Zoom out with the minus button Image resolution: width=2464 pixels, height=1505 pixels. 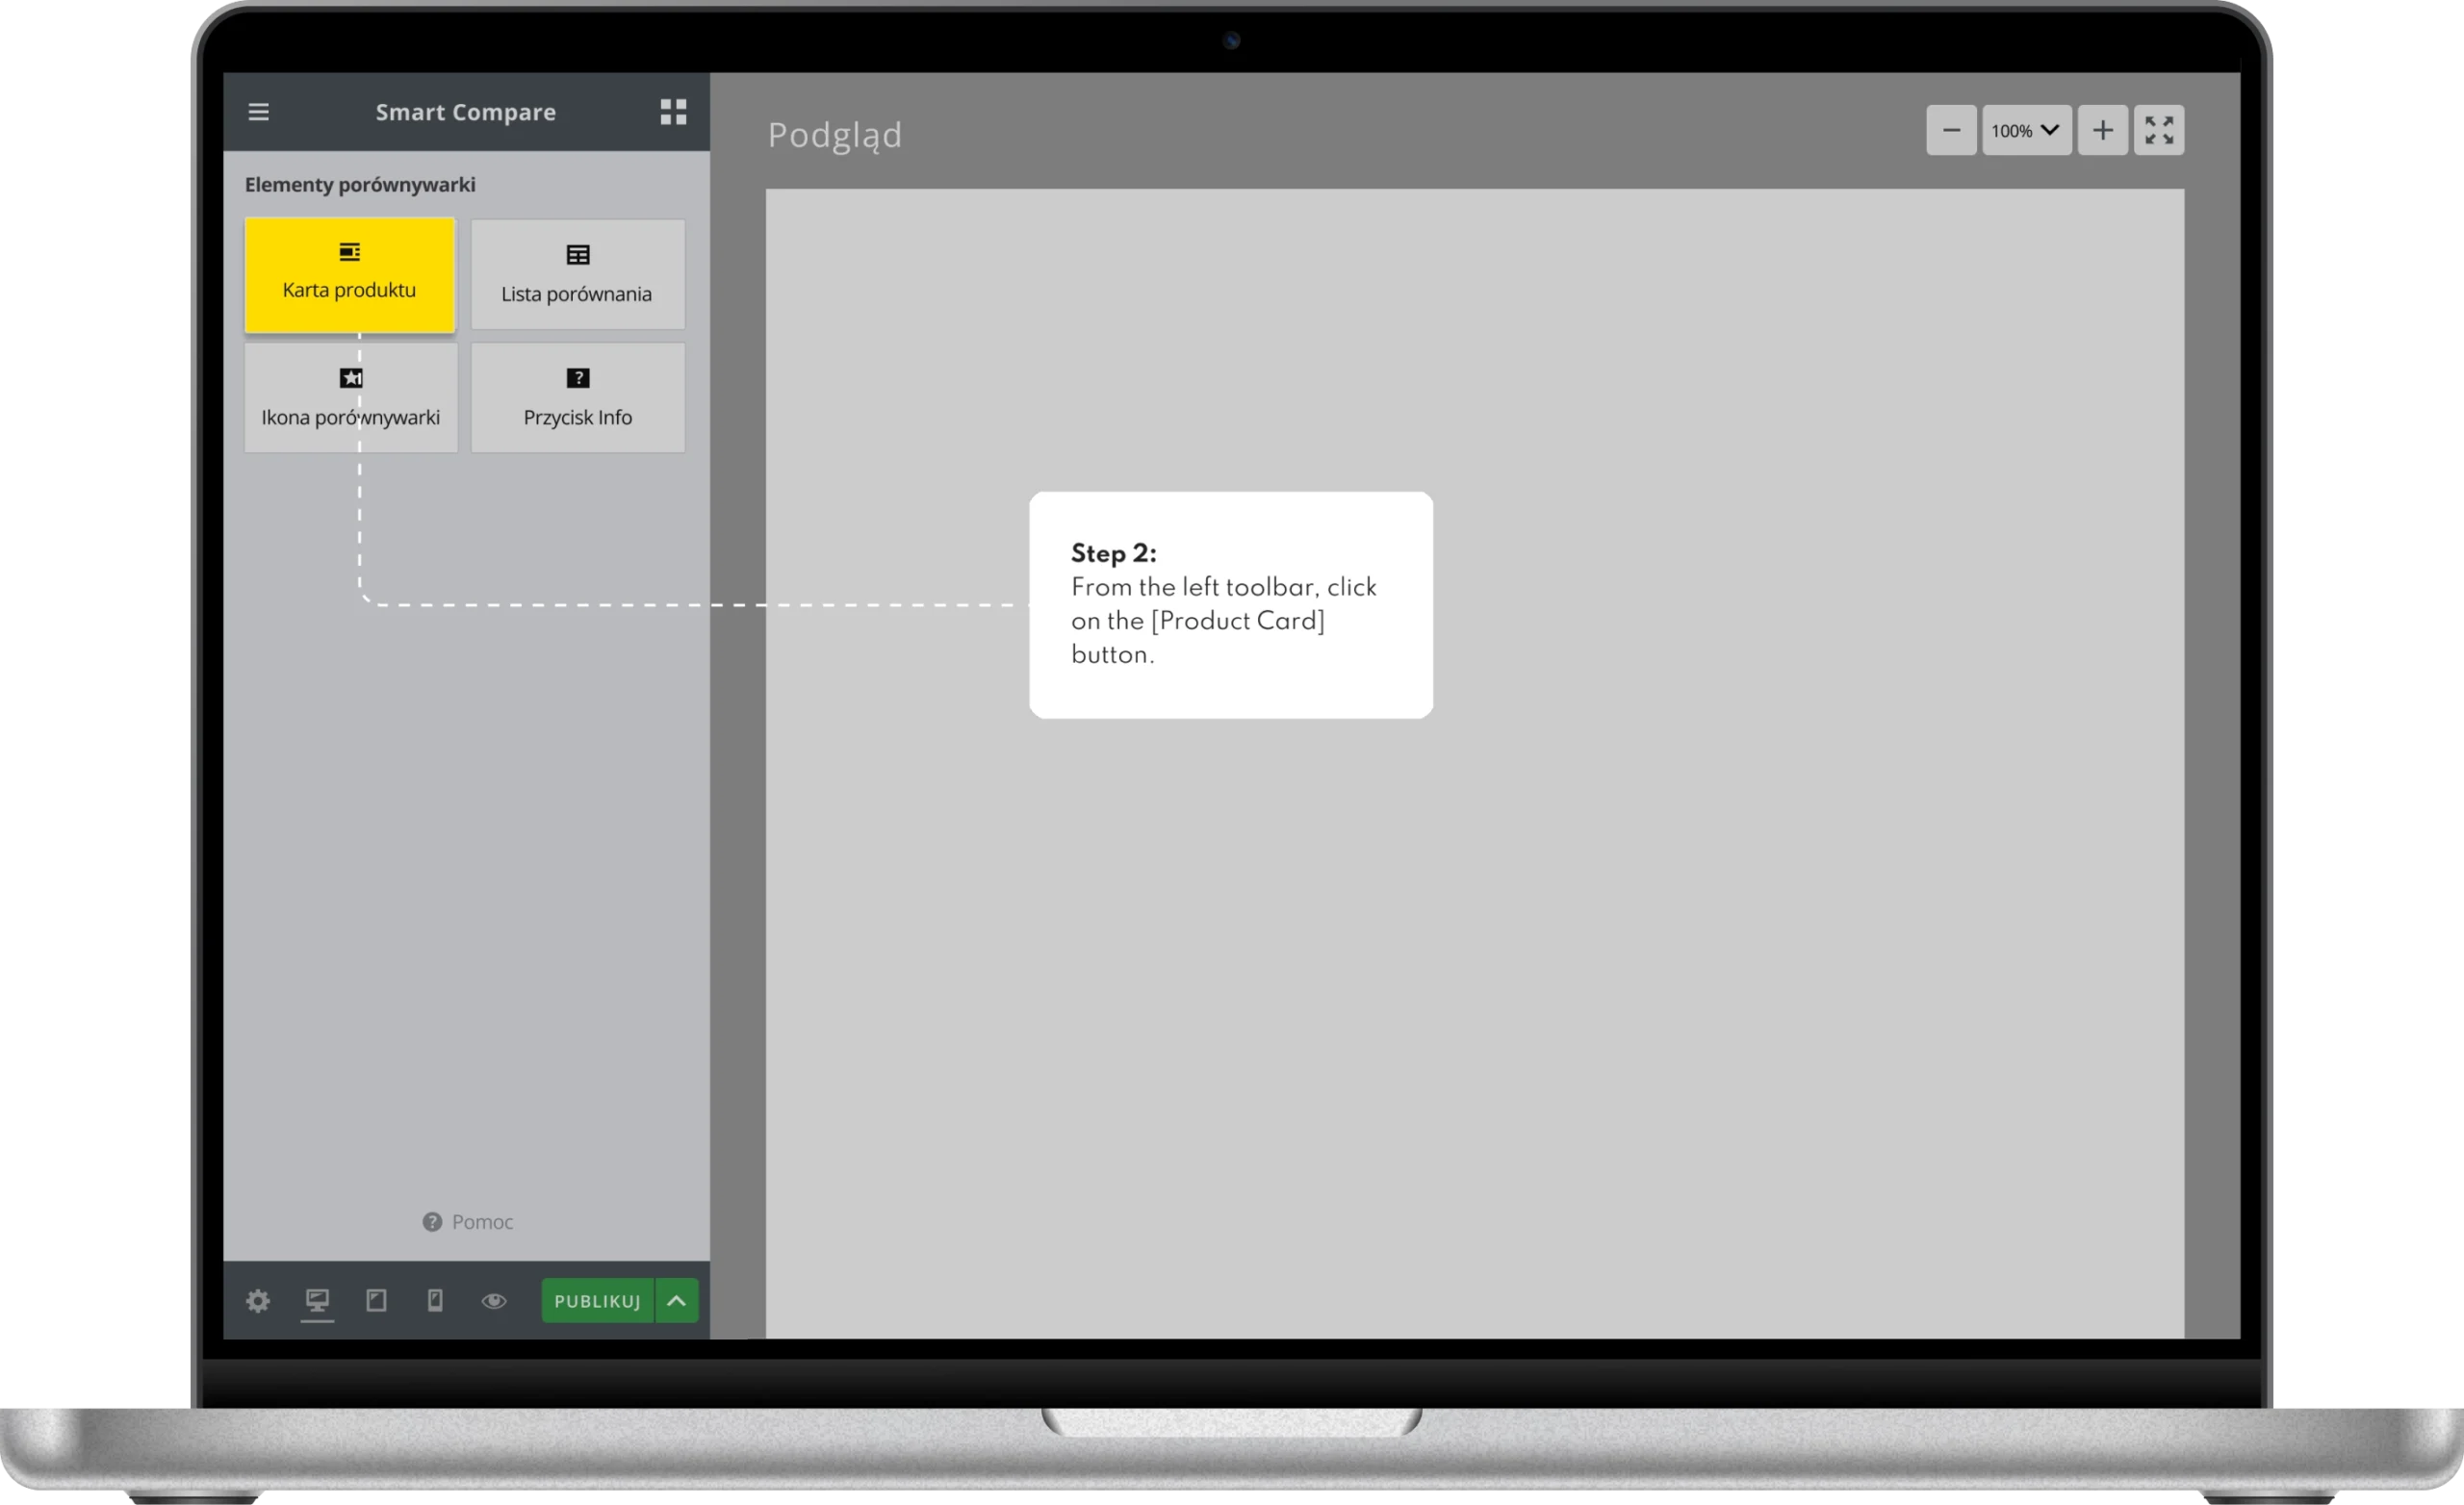[x=1951, y=130]
